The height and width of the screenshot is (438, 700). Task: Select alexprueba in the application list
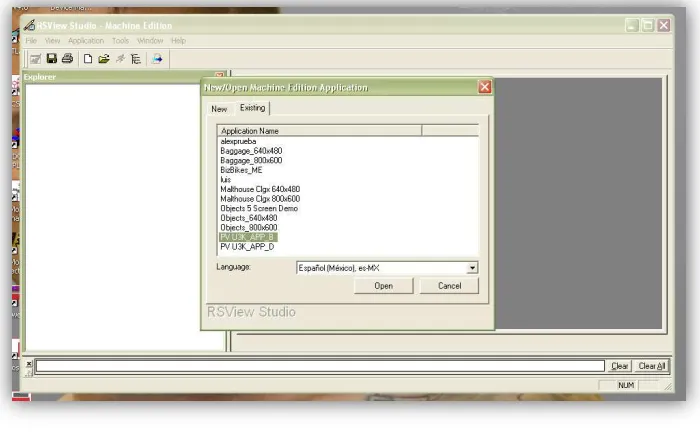pyautogui.click(x=238, y=141)
